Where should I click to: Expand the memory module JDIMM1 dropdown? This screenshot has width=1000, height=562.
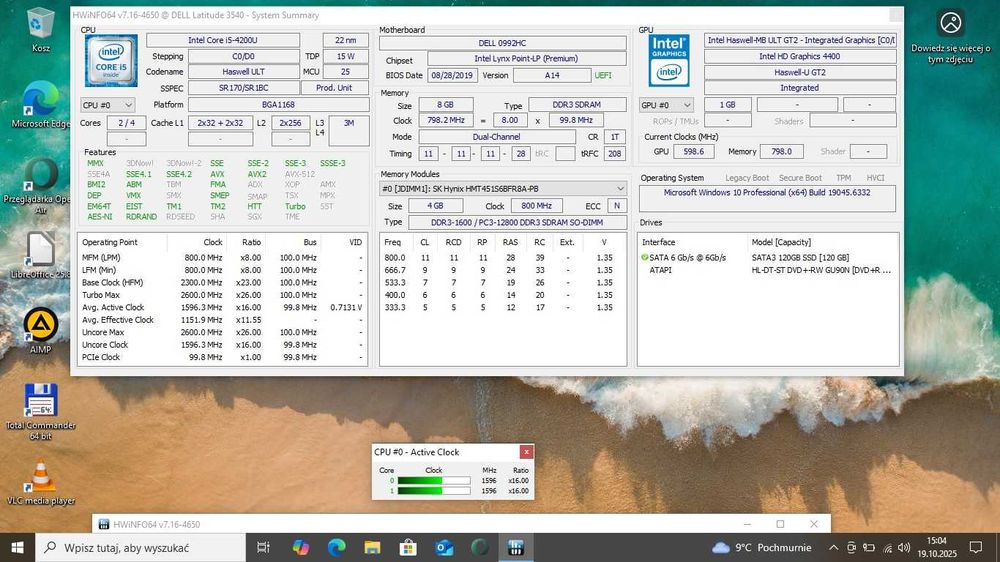coord(503,189)
